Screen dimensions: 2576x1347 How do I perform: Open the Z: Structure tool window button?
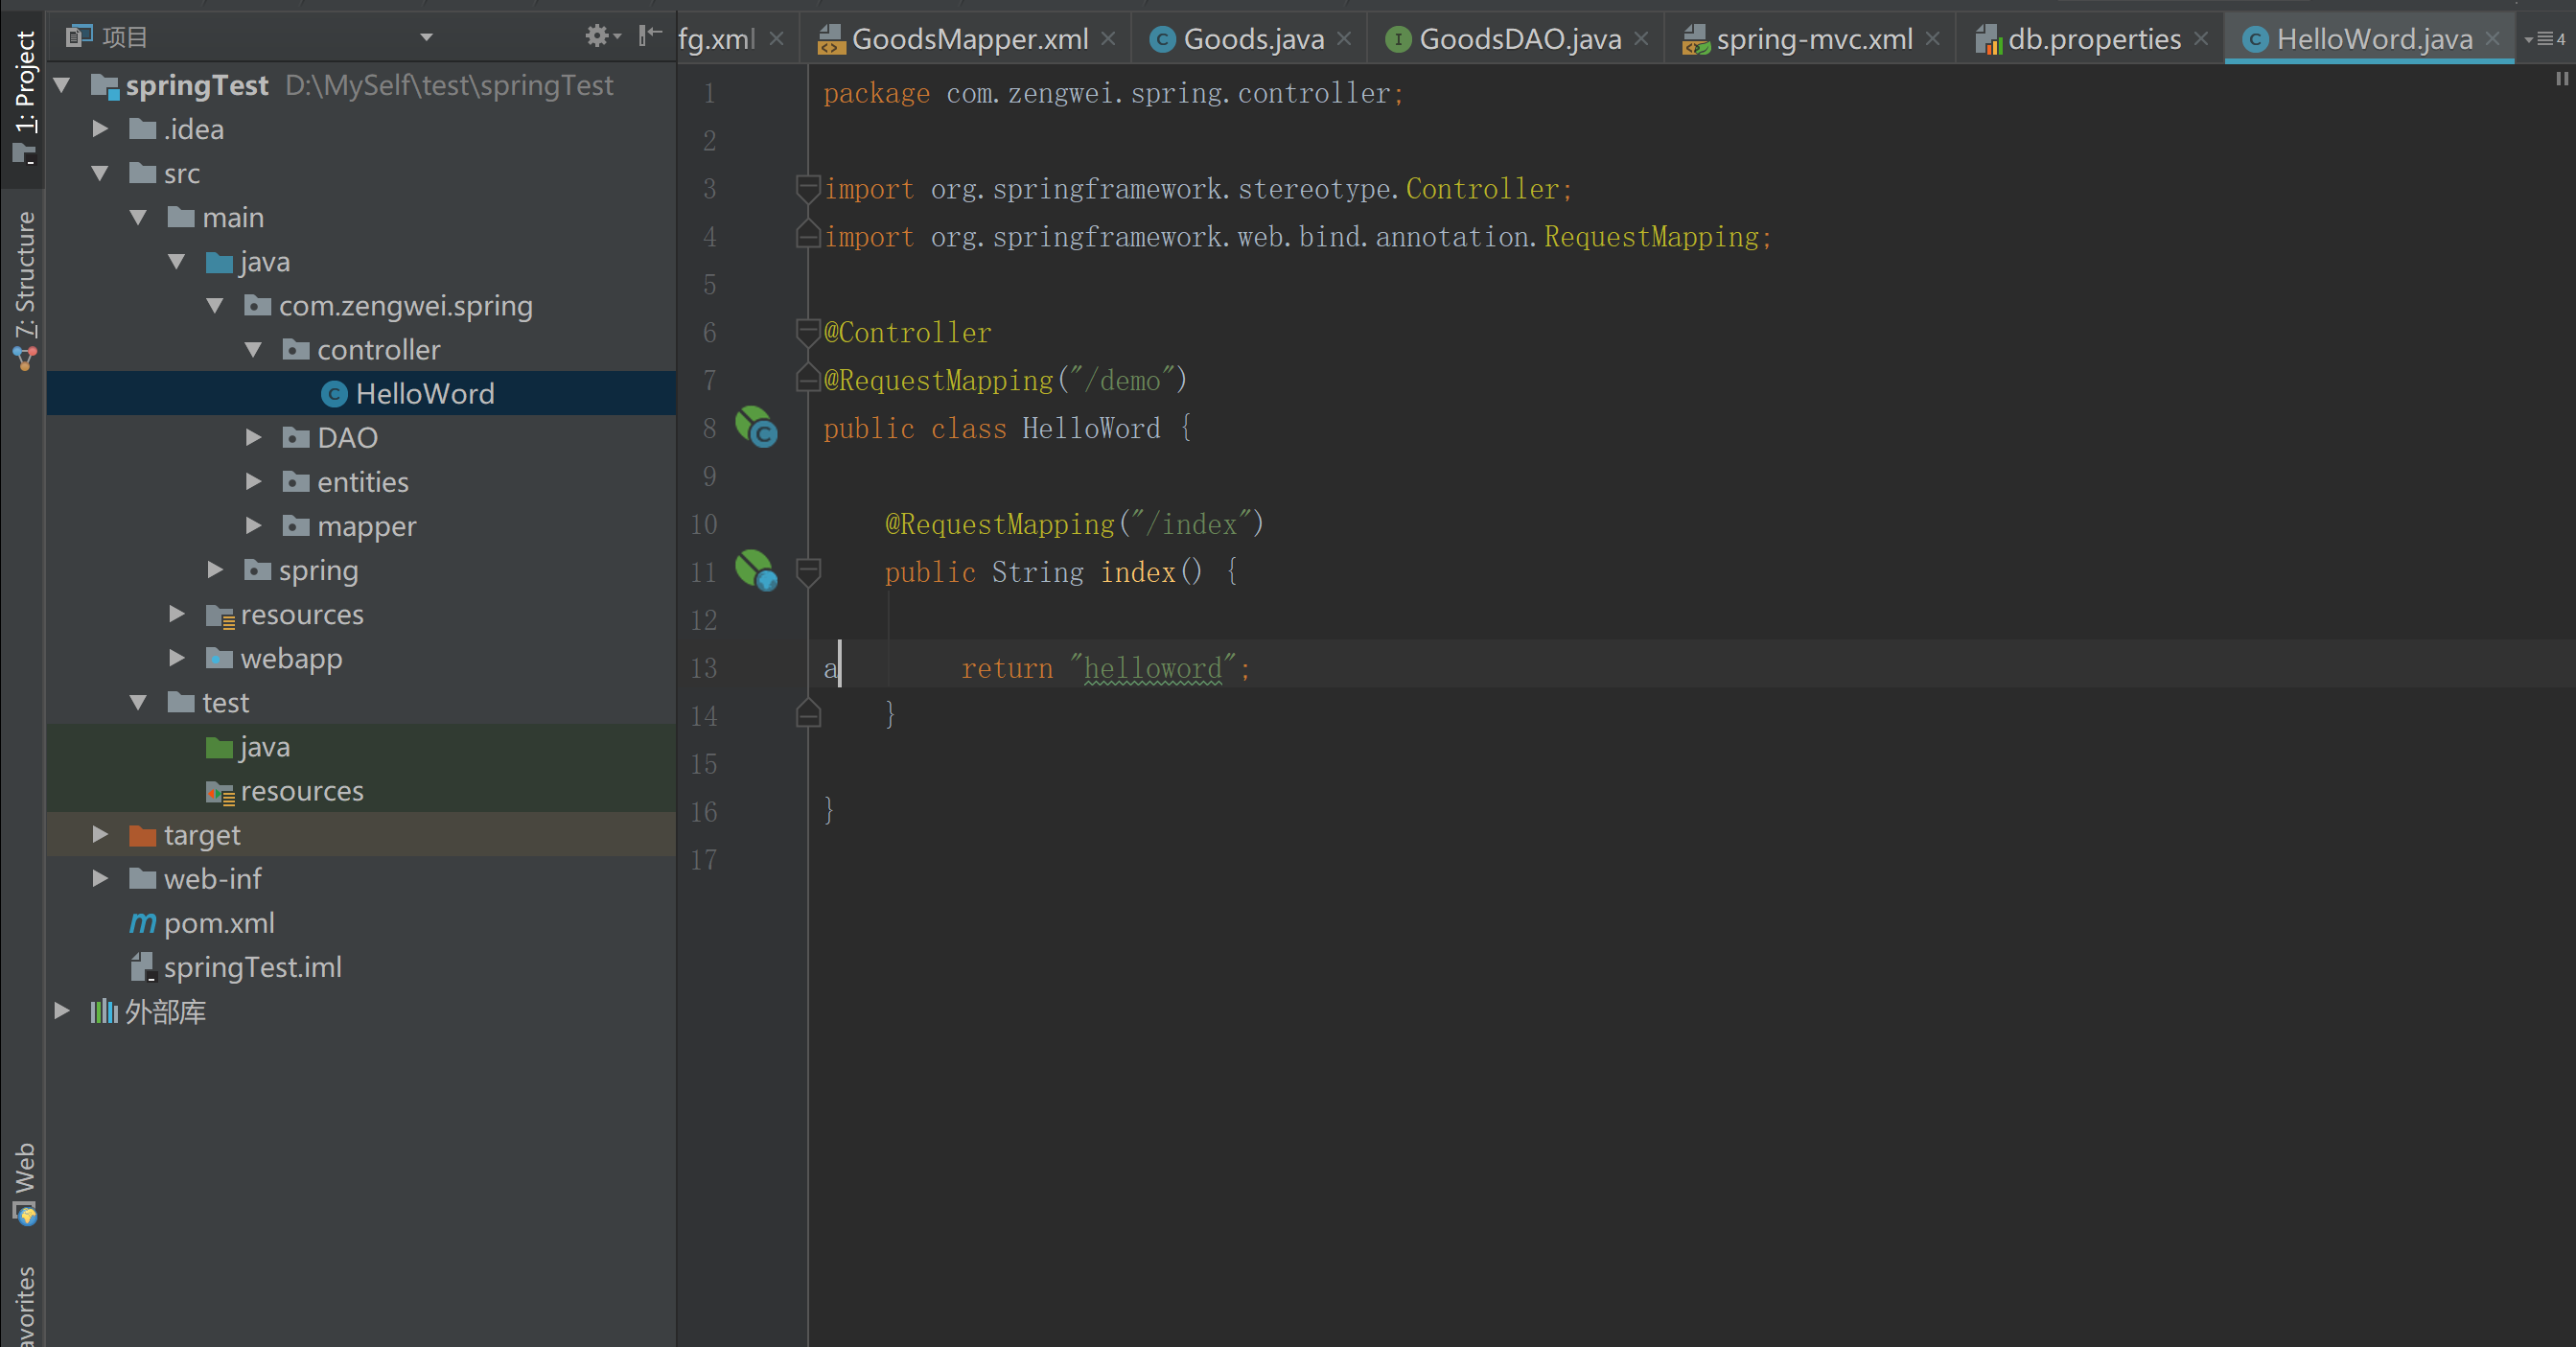point(24,290)
